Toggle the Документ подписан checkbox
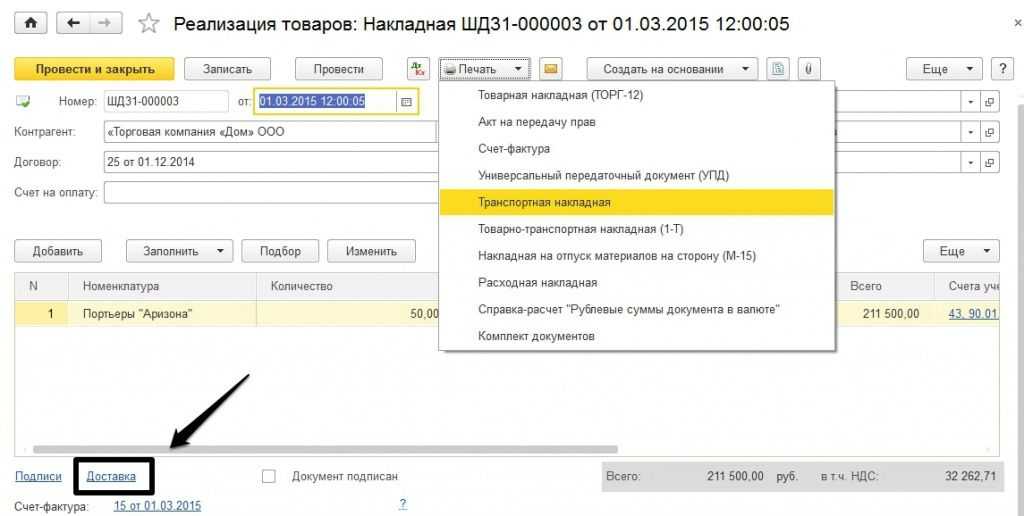Viewport: 1024px width, 516px height. point(268,476)
